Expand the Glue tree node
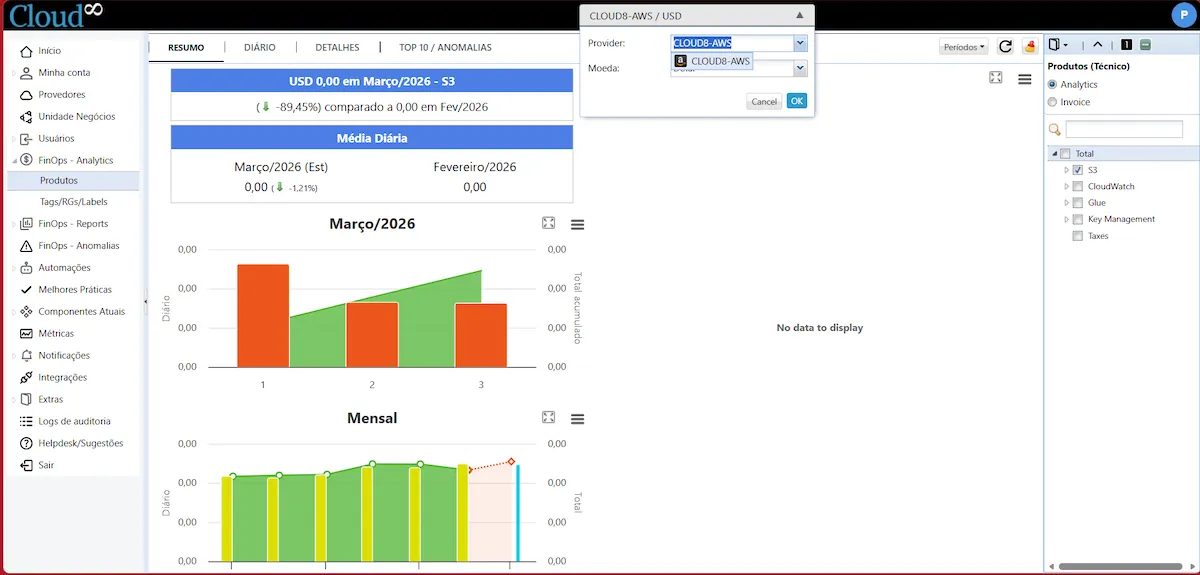Viewport: 1200px width, 575px height. [x=1066, y=203]
